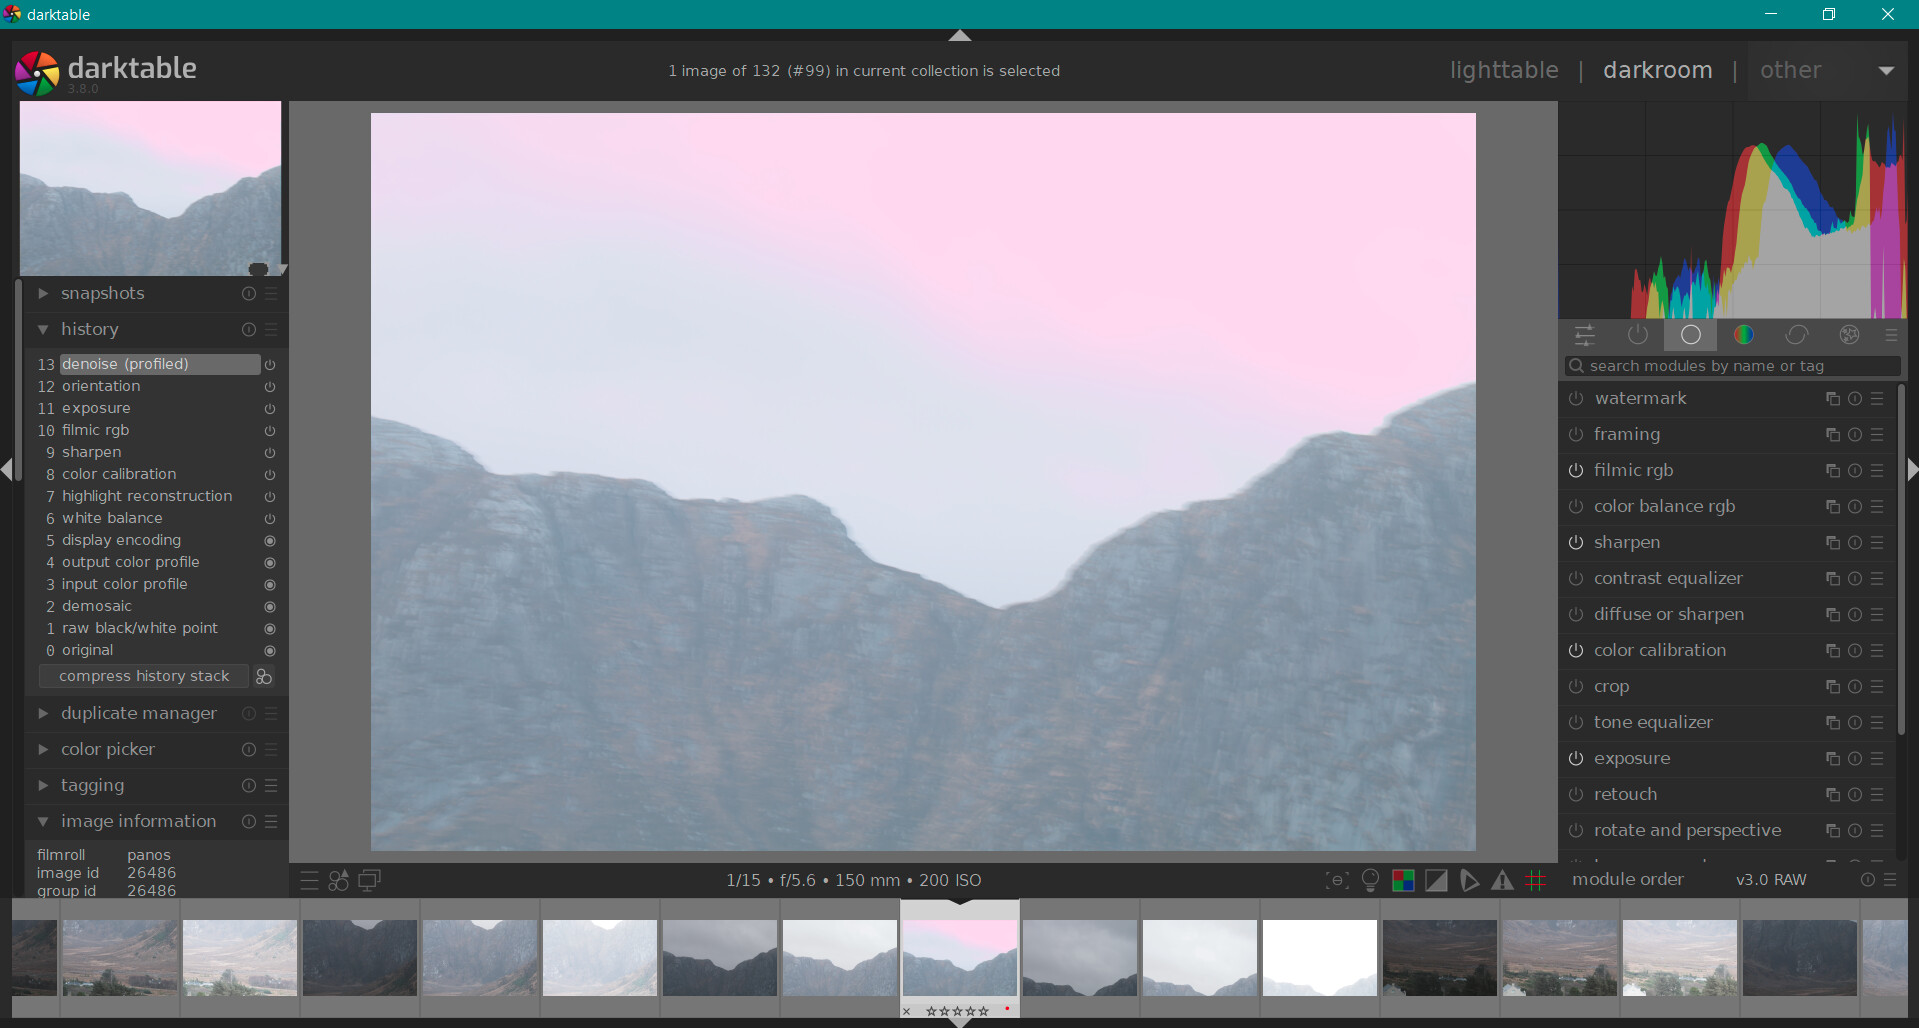The width and height of the screenshot is (1919, 1028).
Task: Open module groups presets menu icon
Action: [x=1891, y=335]
